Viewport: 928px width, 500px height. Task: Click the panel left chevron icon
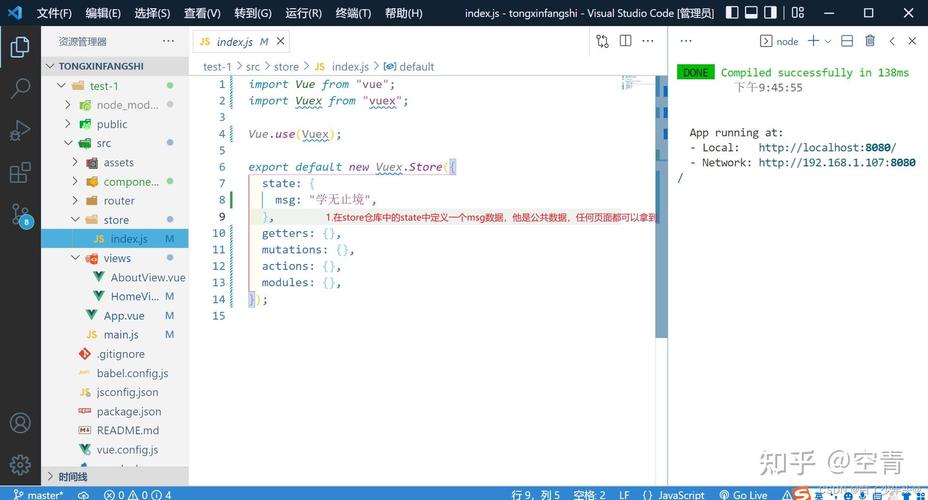coord(892,41)
